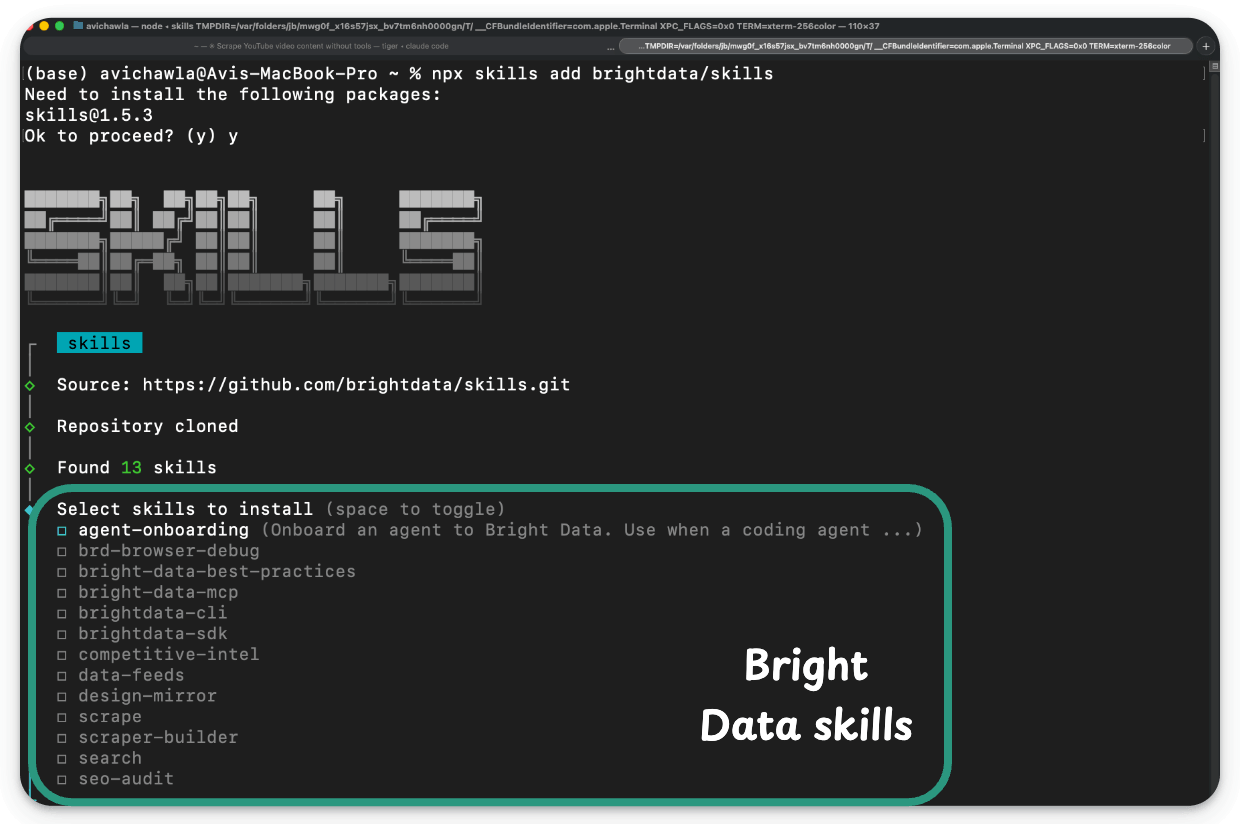This screenshot has height=824, width=1240.
Task: Click the agent-onboarding description text
Action: point(592,530)
